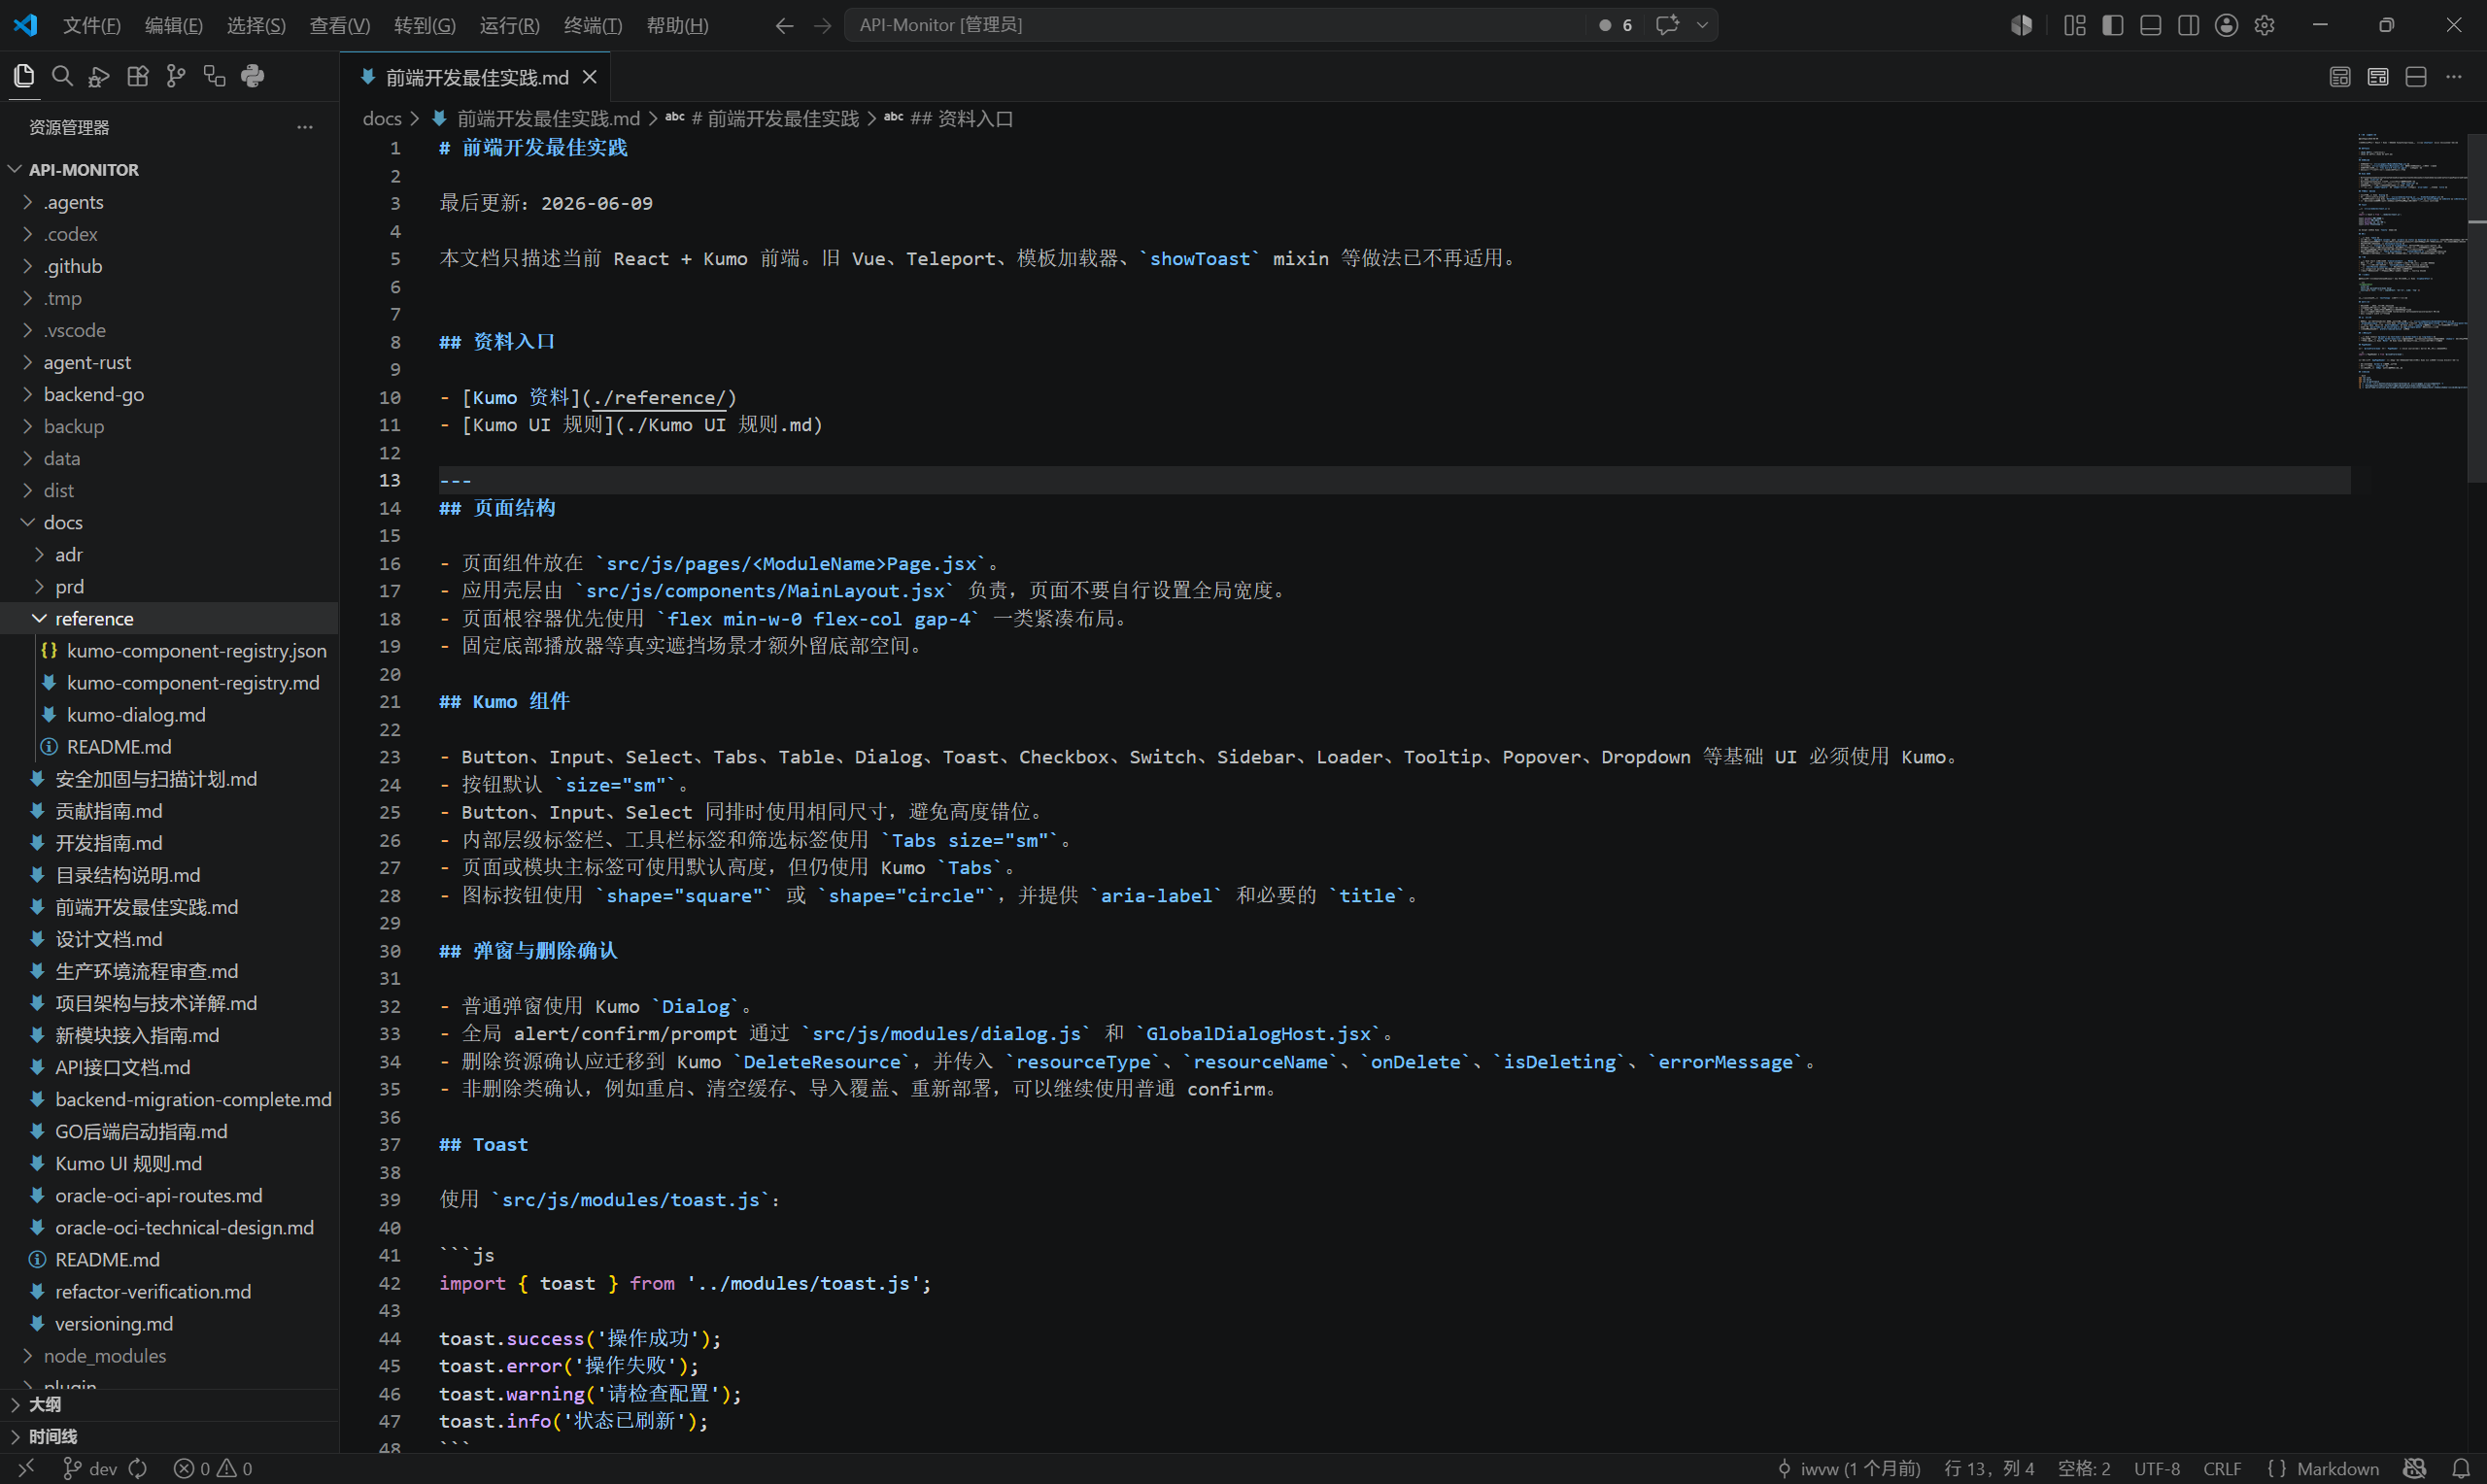Open the Search view icon
The image size is (2487, 1484).
[x=62, y=76]
